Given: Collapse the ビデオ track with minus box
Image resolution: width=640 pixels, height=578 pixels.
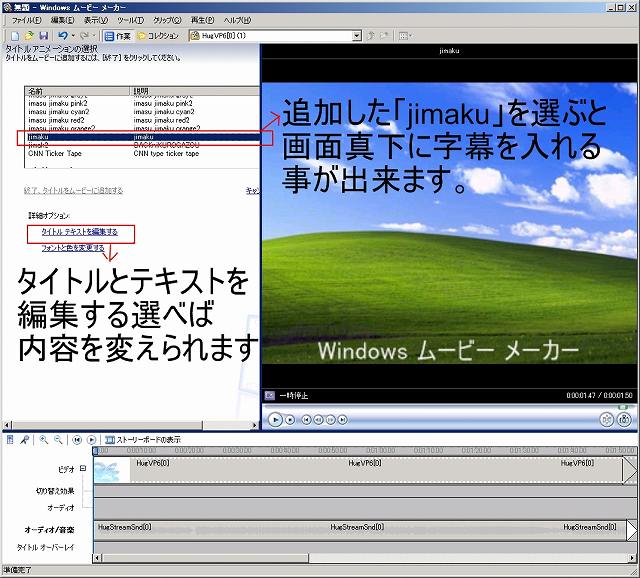Looking at the screenshot, I should (x=83, y=469).
